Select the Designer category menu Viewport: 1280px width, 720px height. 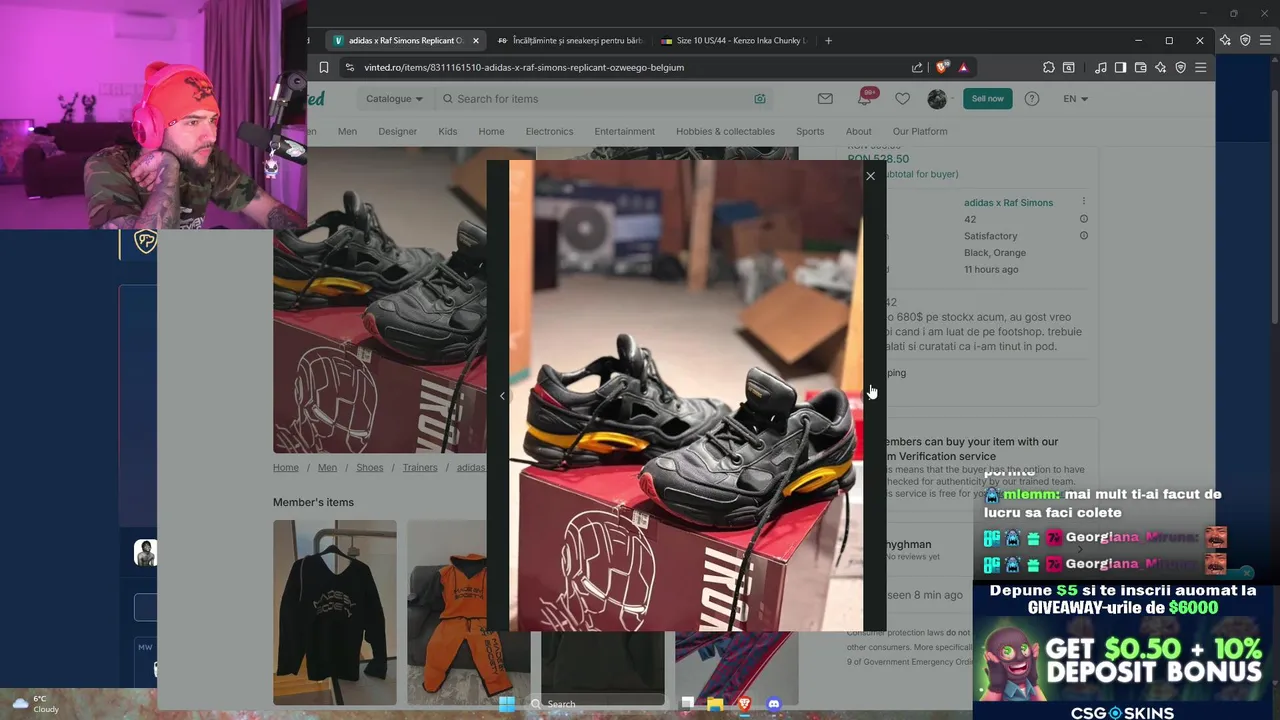coord(397,131)
